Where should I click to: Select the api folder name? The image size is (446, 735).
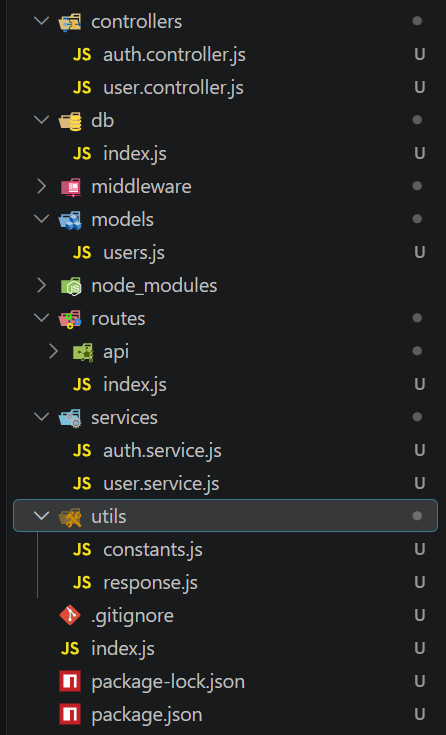click(116, 352)
